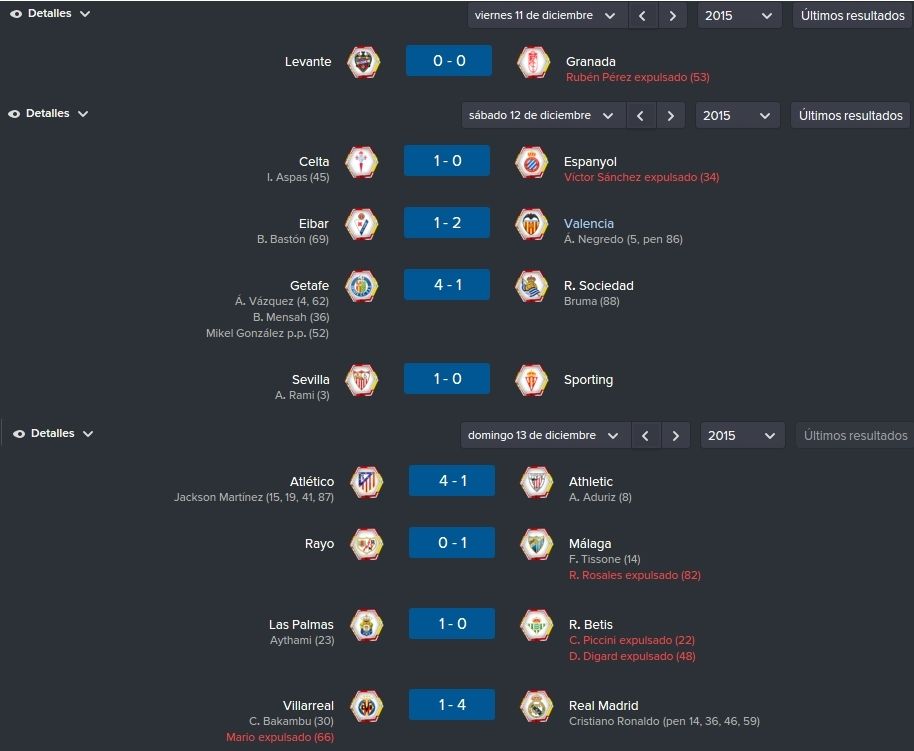Go to previous day from domingo 13 de diciembre

[645, 436]
